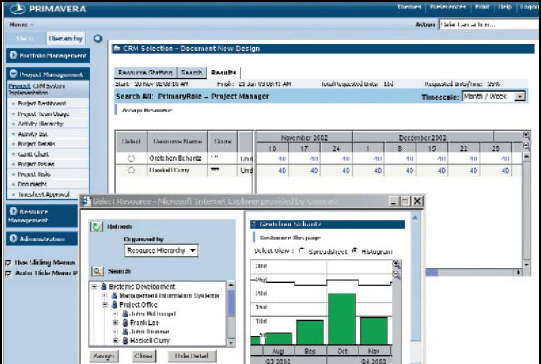541x364 pixels.
Task: Click Frank Lee person icon
Action: [125, 323]
